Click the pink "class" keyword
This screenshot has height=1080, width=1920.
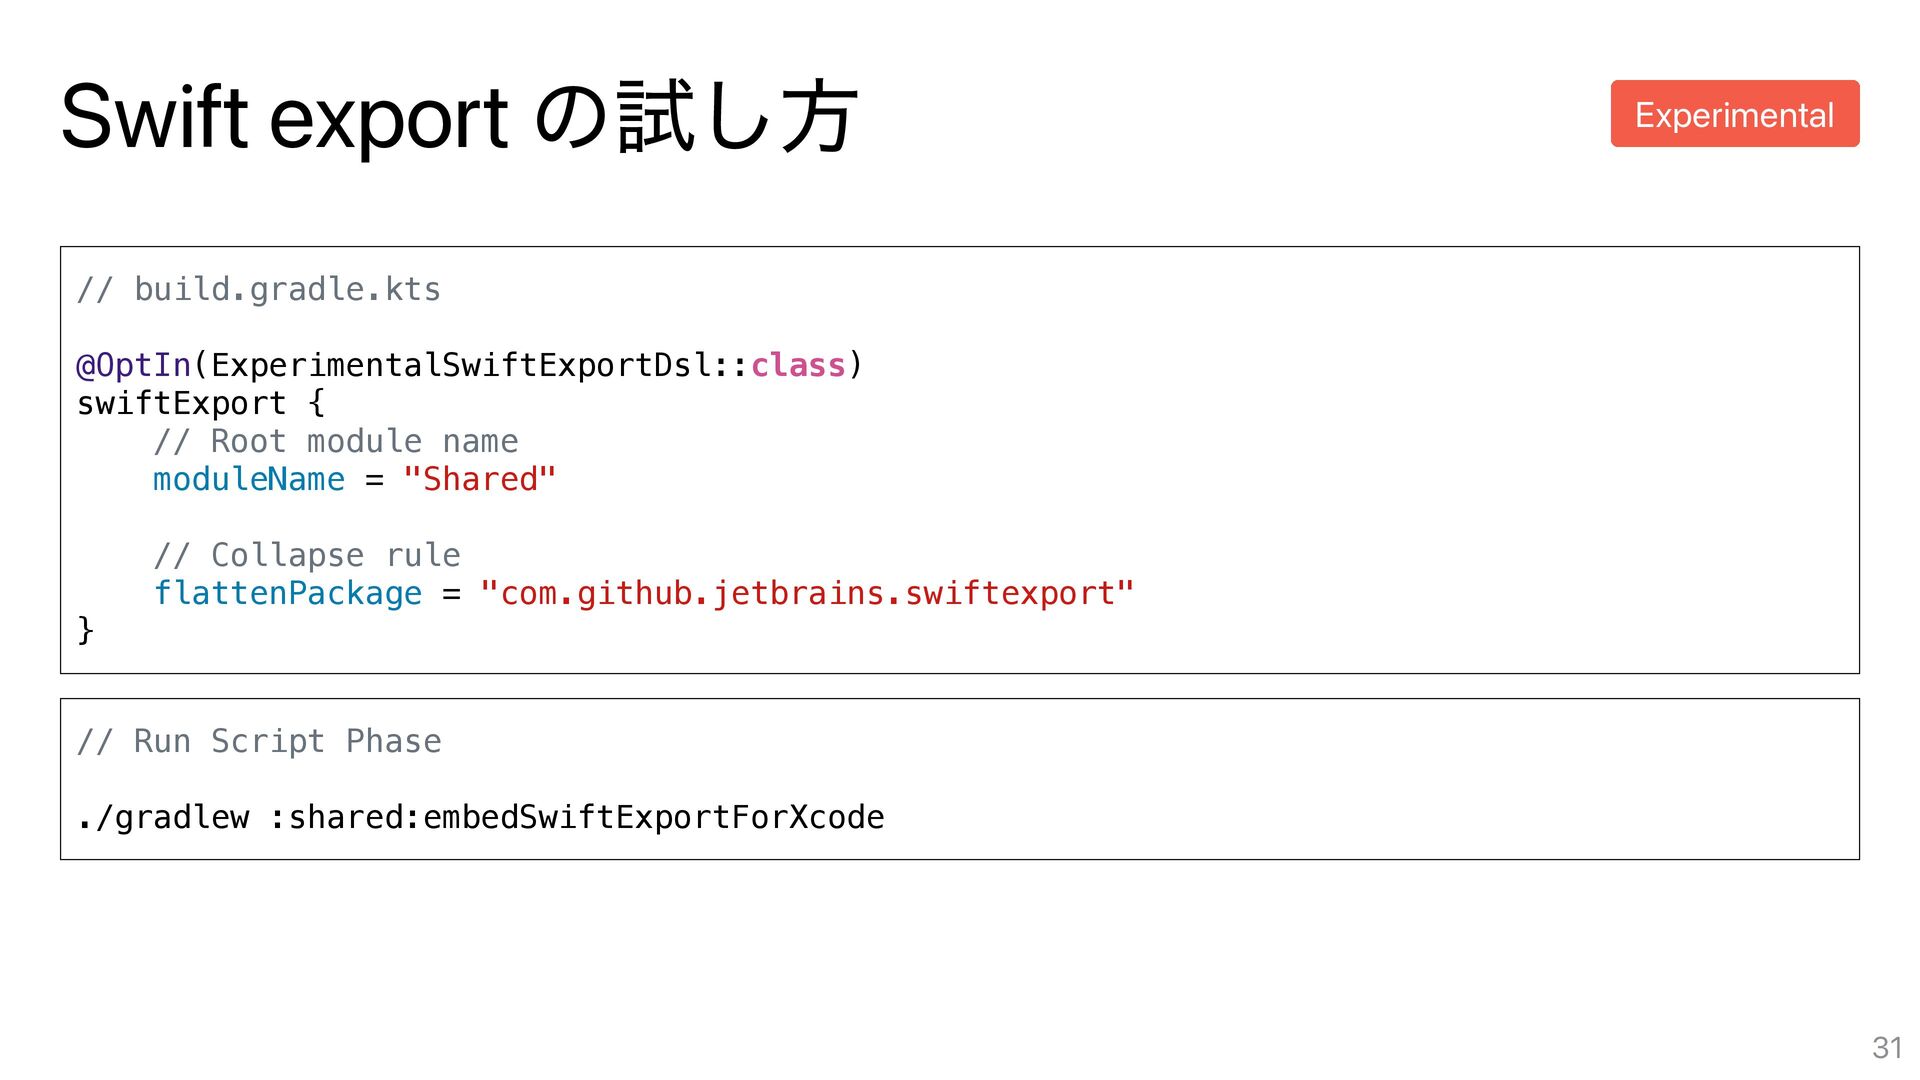[x=797, y=366]
